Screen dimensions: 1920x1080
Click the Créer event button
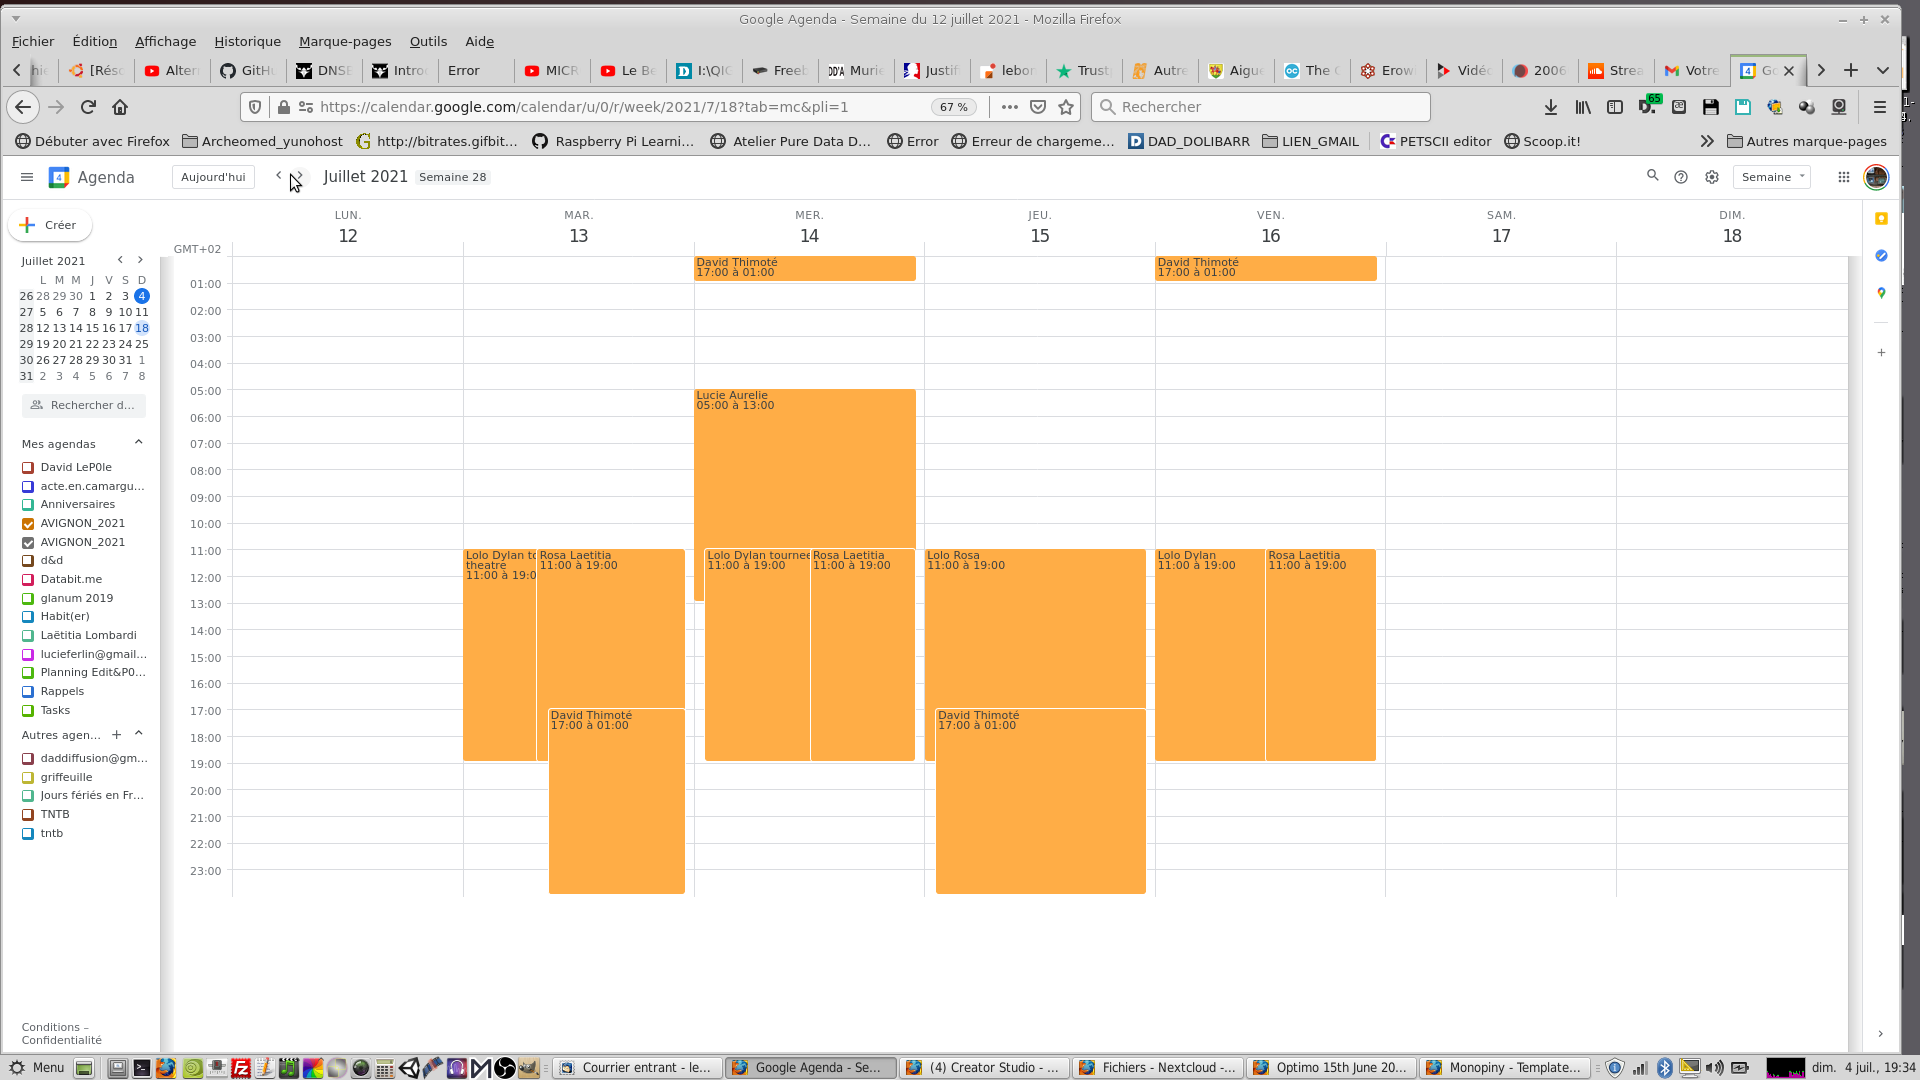(50, 225)
